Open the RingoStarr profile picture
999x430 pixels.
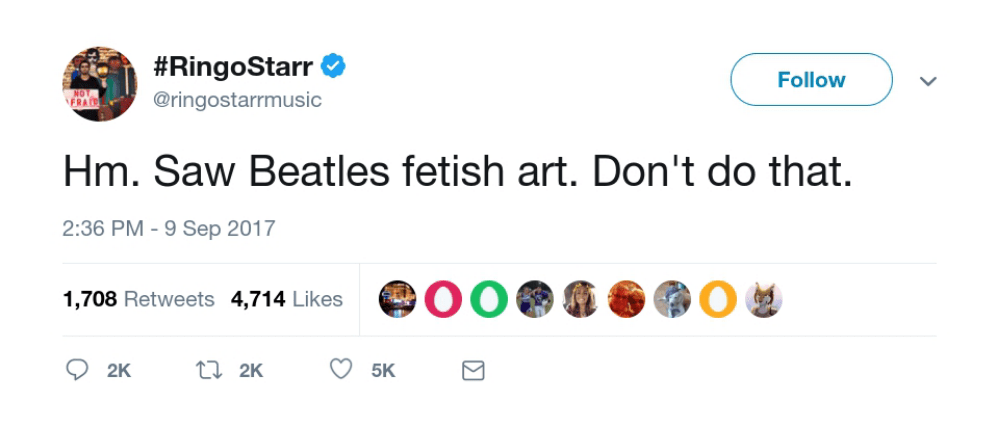pyautogui.click(x=98, y=82)
